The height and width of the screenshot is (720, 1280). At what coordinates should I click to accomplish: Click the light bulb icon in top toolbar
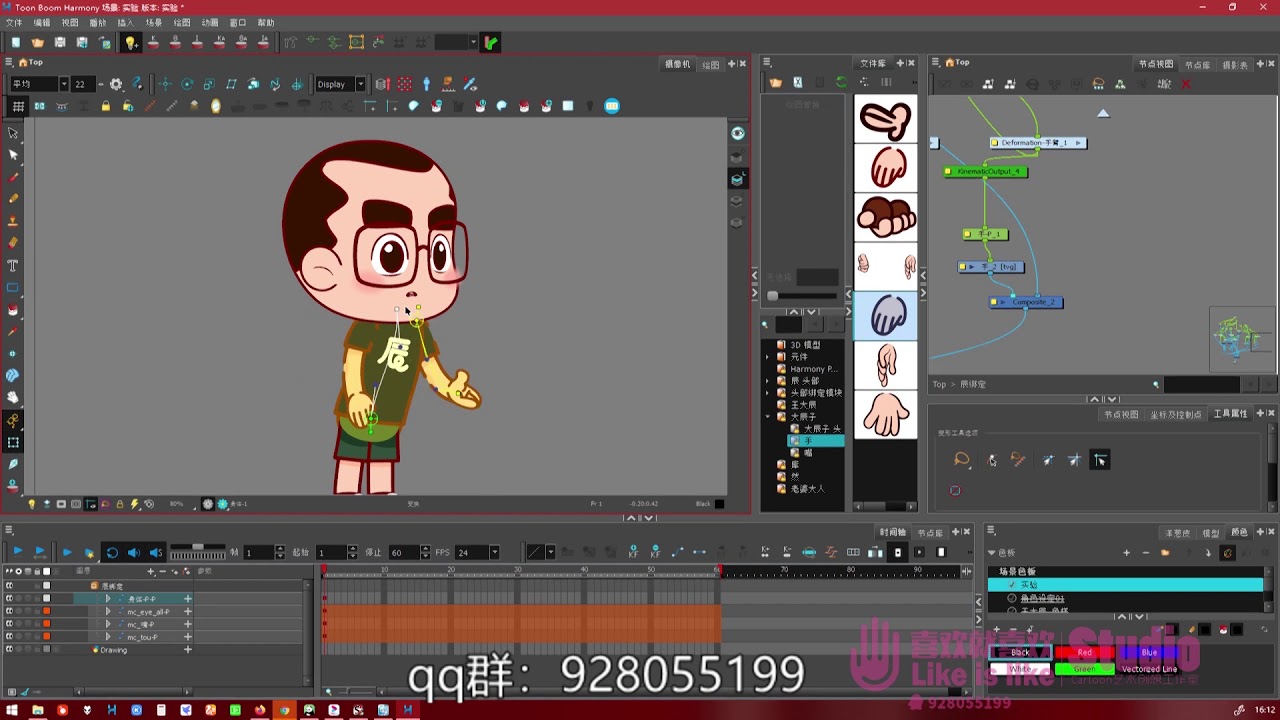(130, 42)
